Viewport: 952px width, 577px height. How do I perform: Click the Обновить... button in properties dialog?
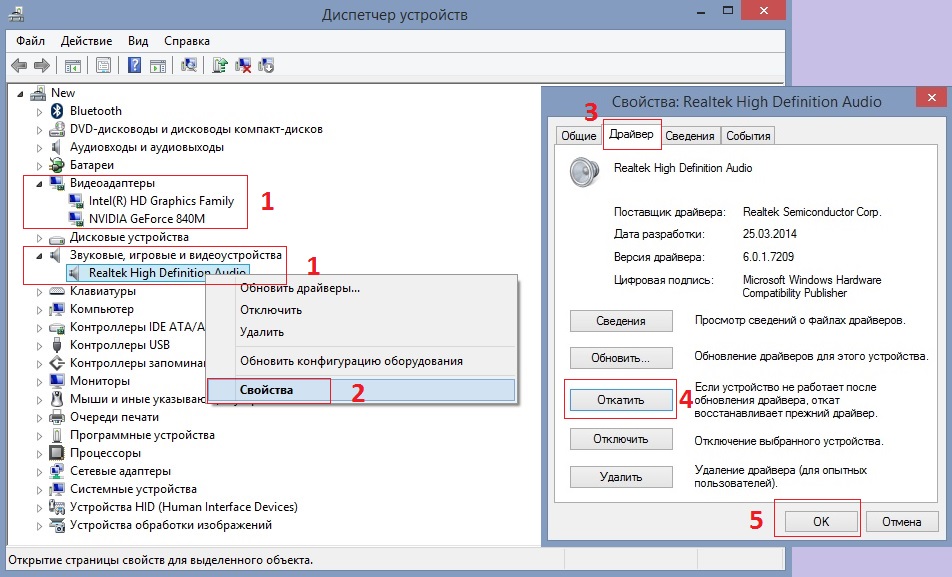pos(620,358)
